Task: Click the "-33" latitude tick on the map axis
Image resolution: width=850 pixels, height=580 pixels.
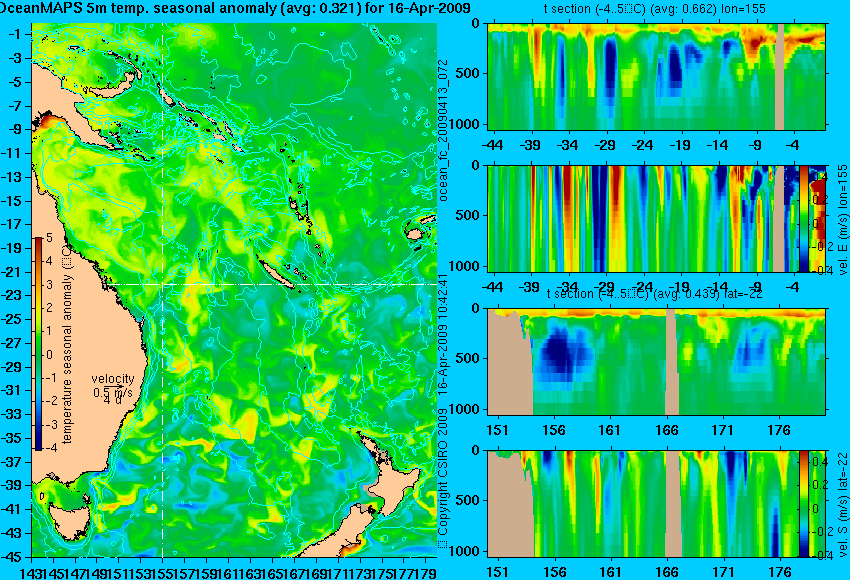Action: (11, 414)
